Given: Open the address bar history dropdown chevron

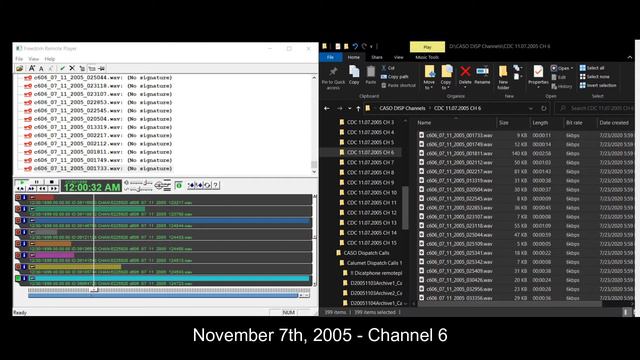Looking at the screenshot, I should tap(531, 109).
